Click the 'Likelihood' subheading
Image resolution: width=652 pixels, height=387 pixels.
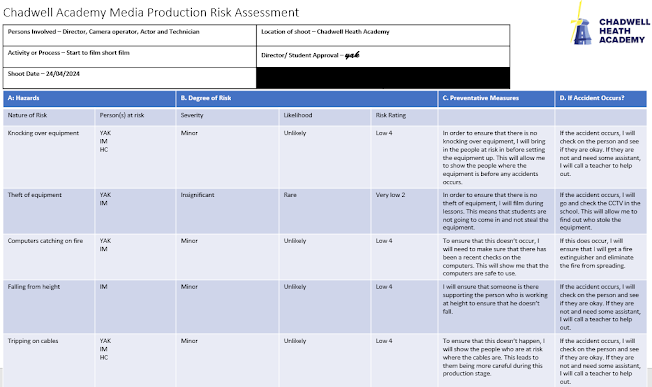(298, 115)
